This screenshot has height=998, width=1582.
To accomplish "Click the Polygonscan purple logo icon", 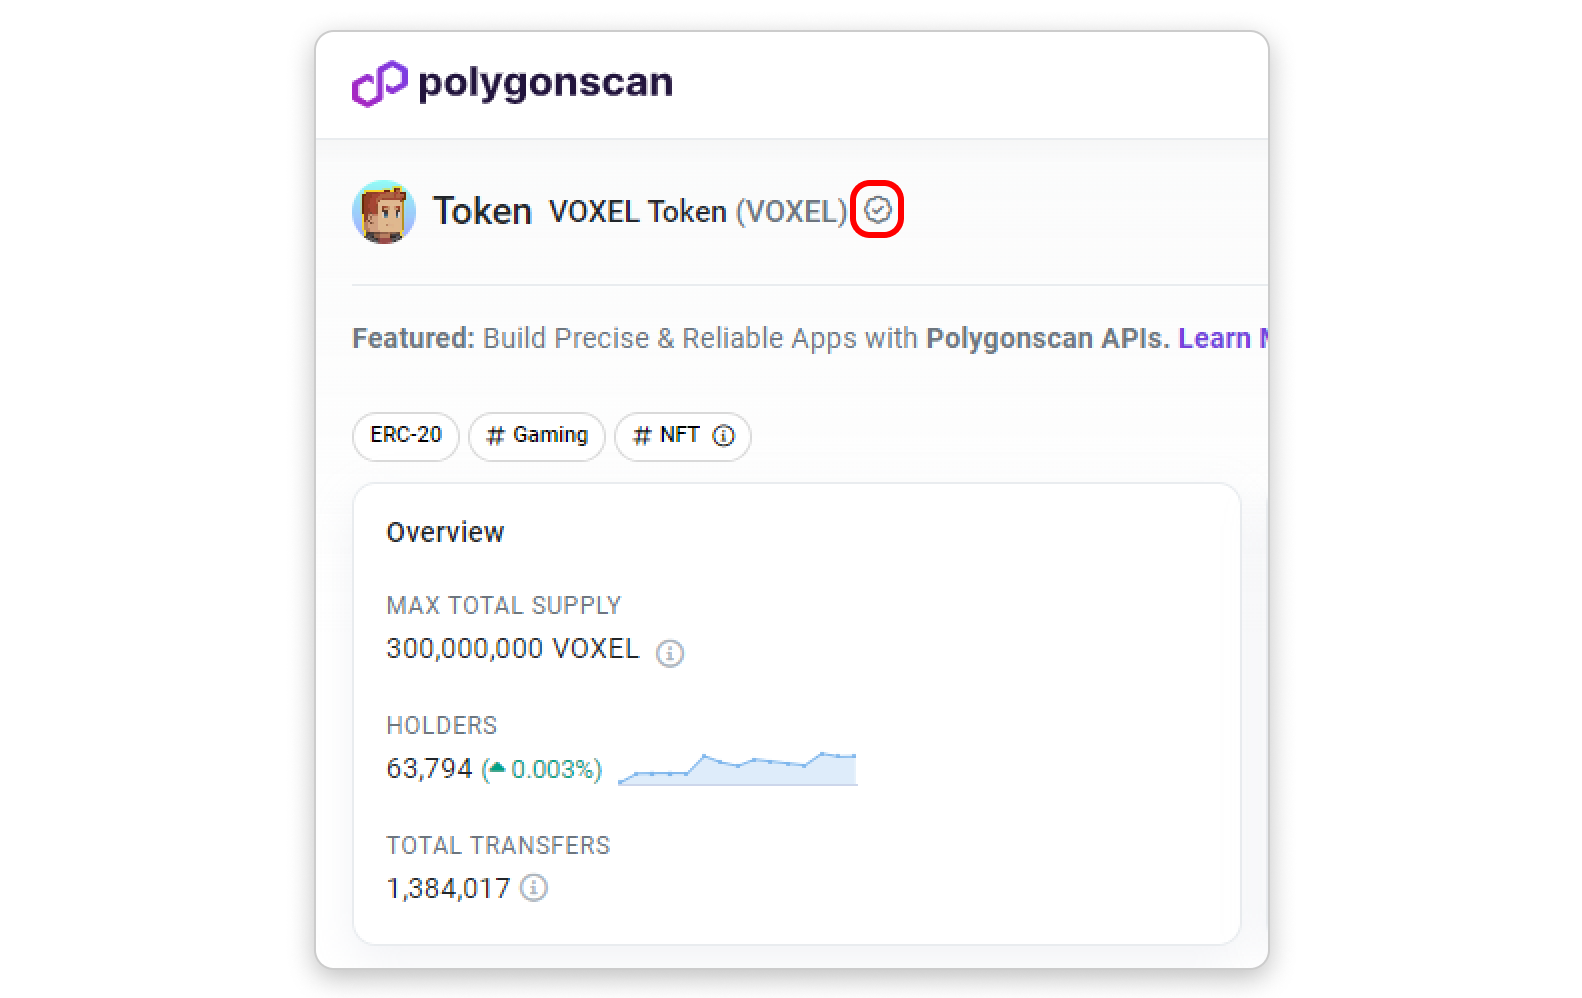I will [379, 83].
